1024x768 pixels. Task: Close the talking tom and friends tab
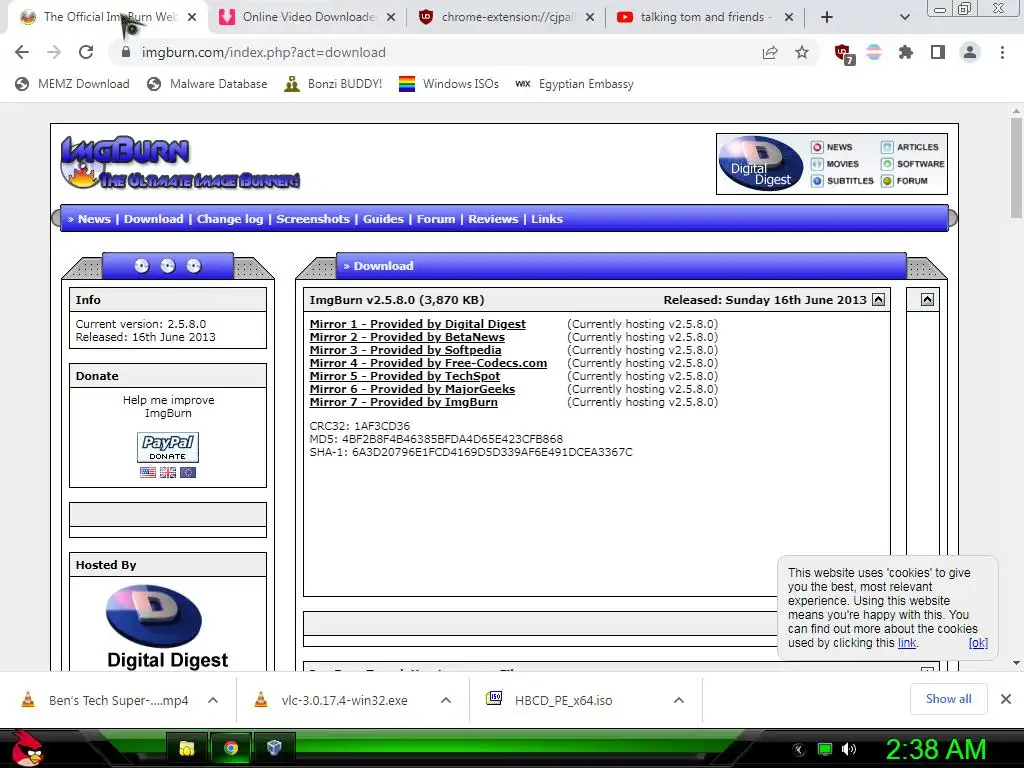pos(789,18)
